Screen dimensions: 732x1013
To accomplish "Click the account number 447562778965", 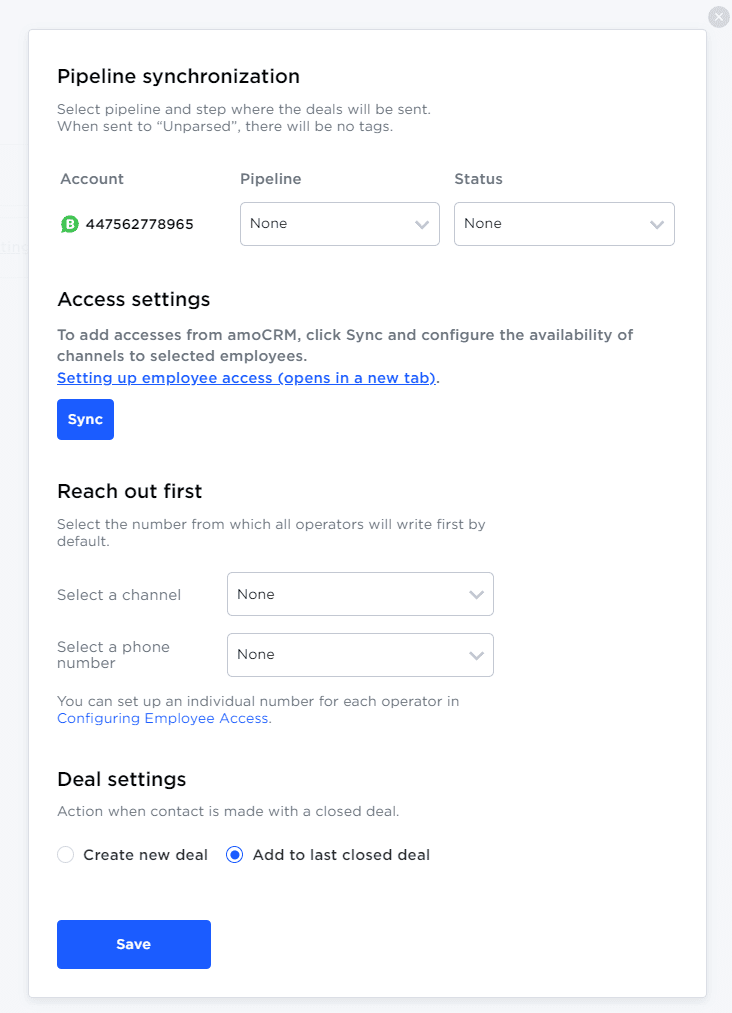I will tap(140, 224).
